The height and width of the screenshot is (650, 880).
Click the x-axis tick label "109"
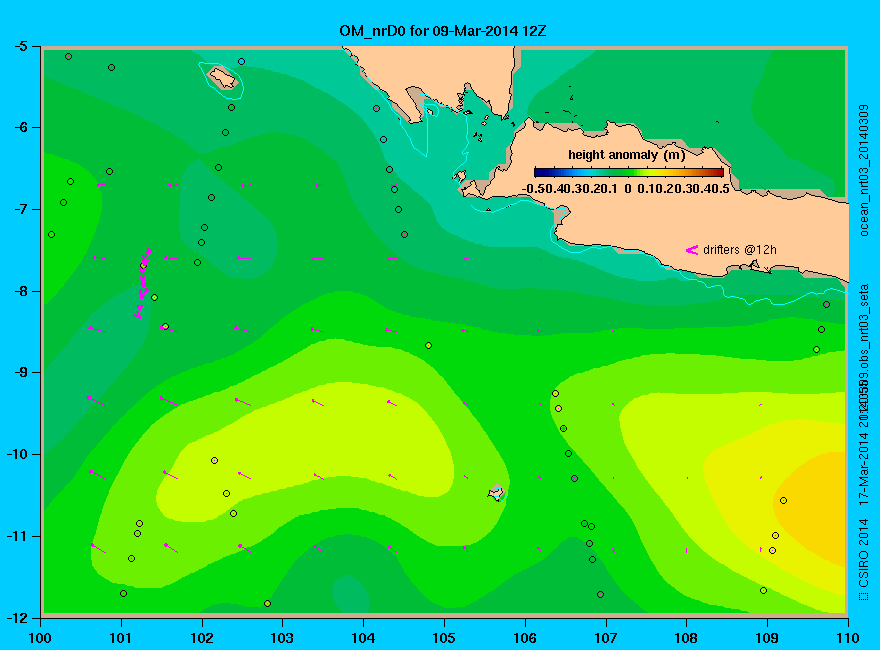click(767, 638)
